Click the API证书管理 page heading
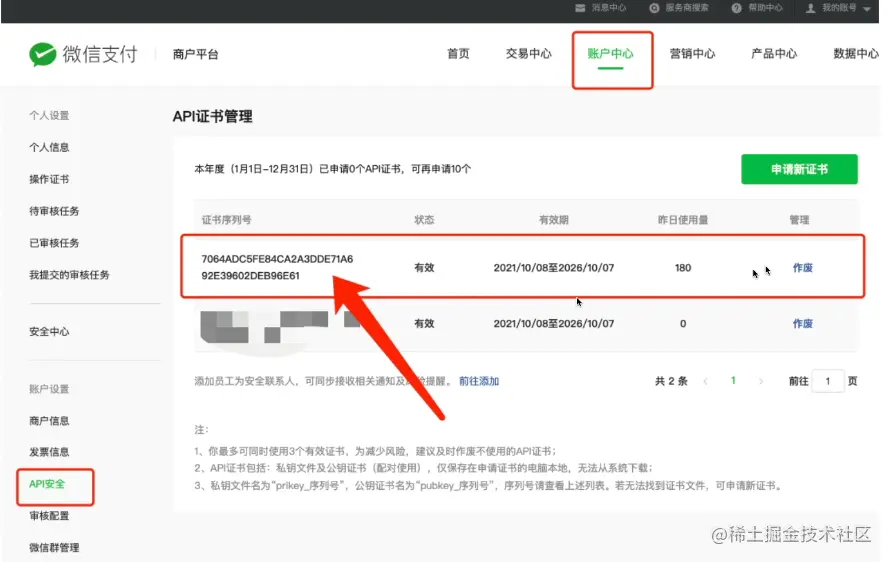Viewport: 889px width, 562px height. tap(213, 117)
